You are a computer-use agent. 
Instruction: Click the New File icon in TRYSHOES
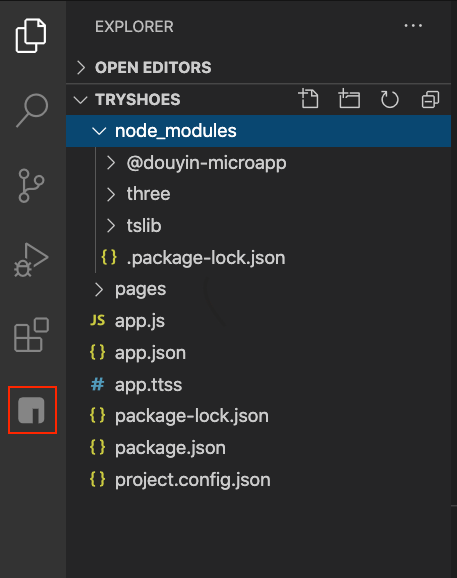point(308,99)
